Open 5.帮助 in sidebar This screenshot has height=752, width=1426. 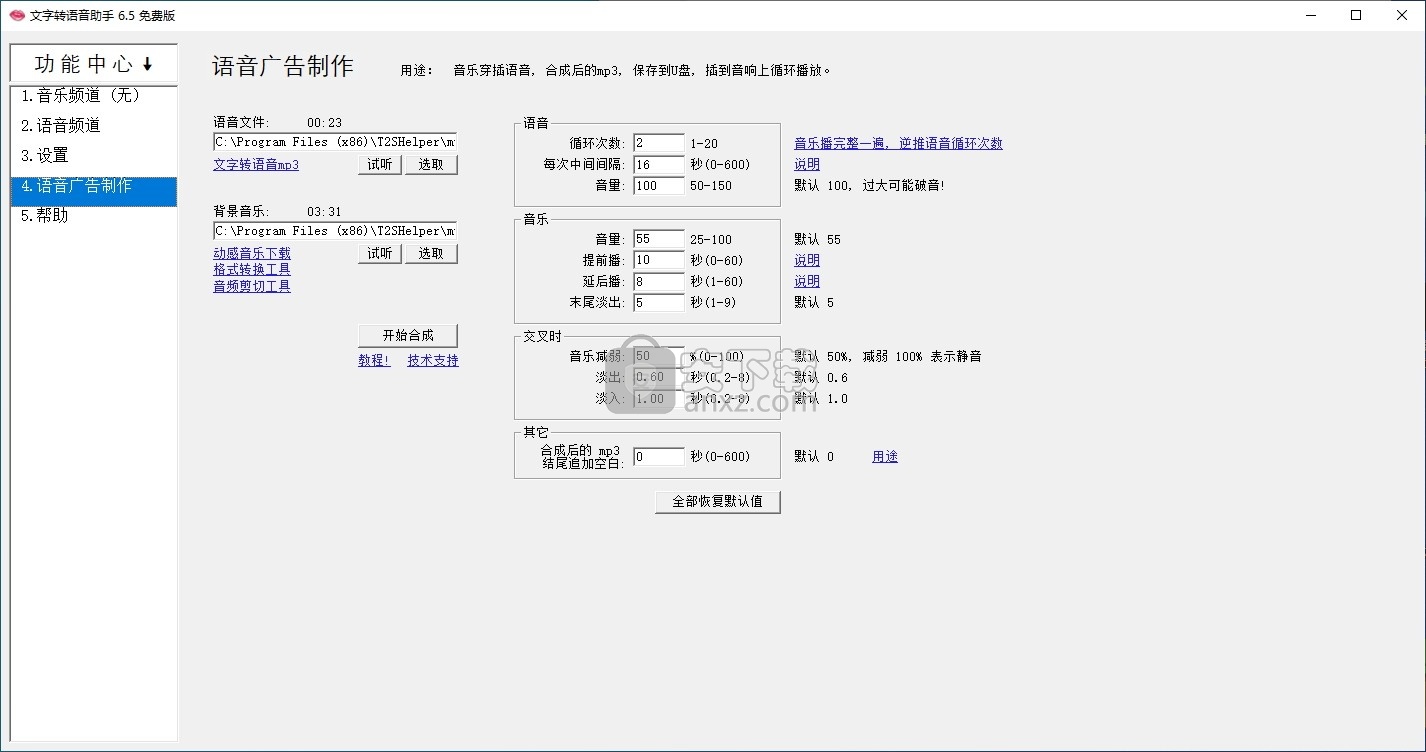click(94, 216)
